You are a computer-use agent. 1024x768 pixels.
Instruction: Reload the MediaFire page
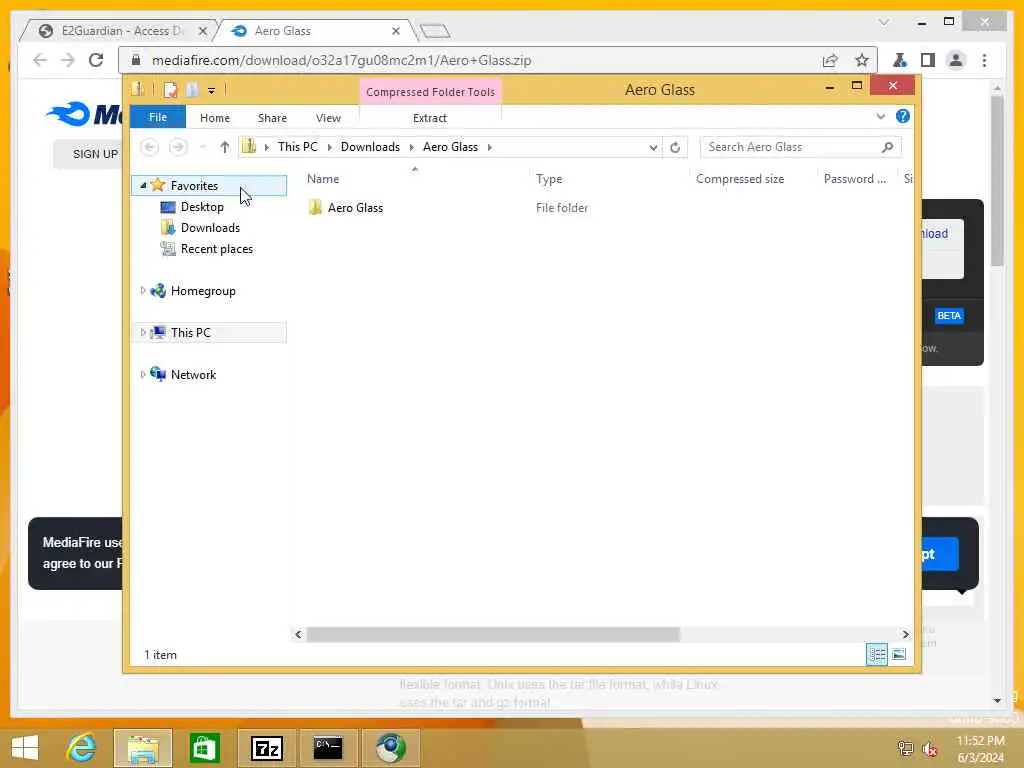96,60
